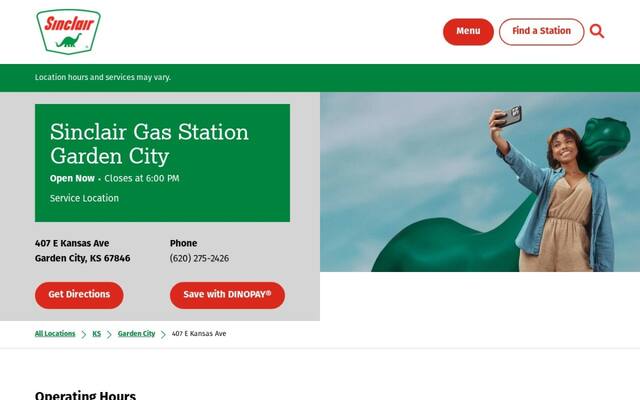
Task: Open the Garden City breadcrumb link
Action: [136, 333]
